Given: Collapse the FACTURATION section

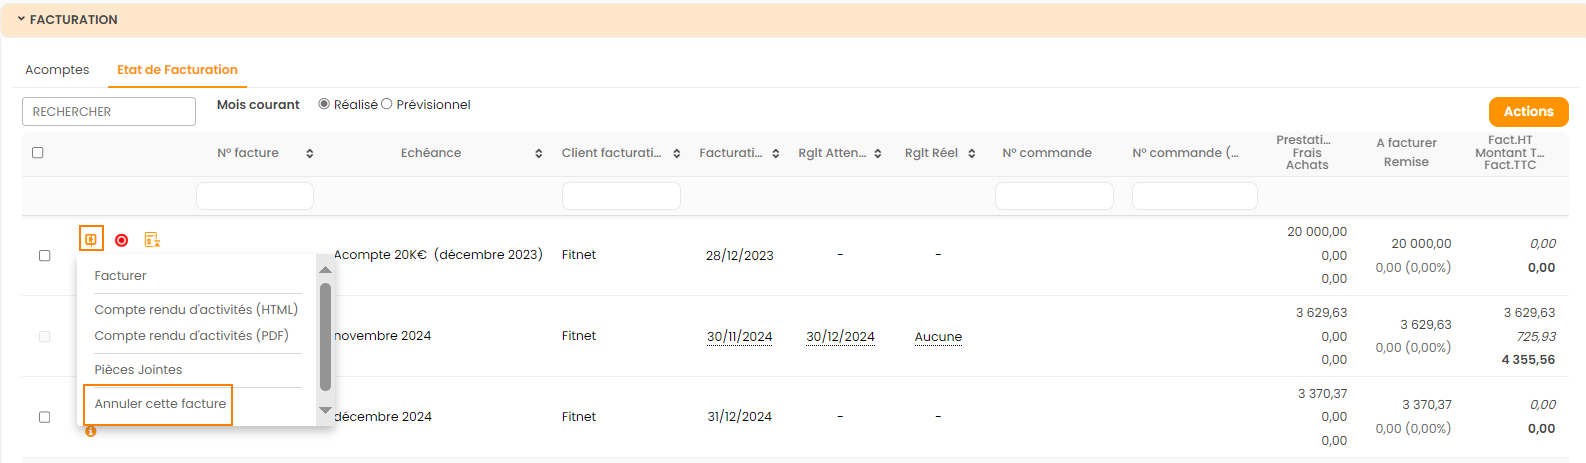Looking at the screenshot, I should (21, 19).
